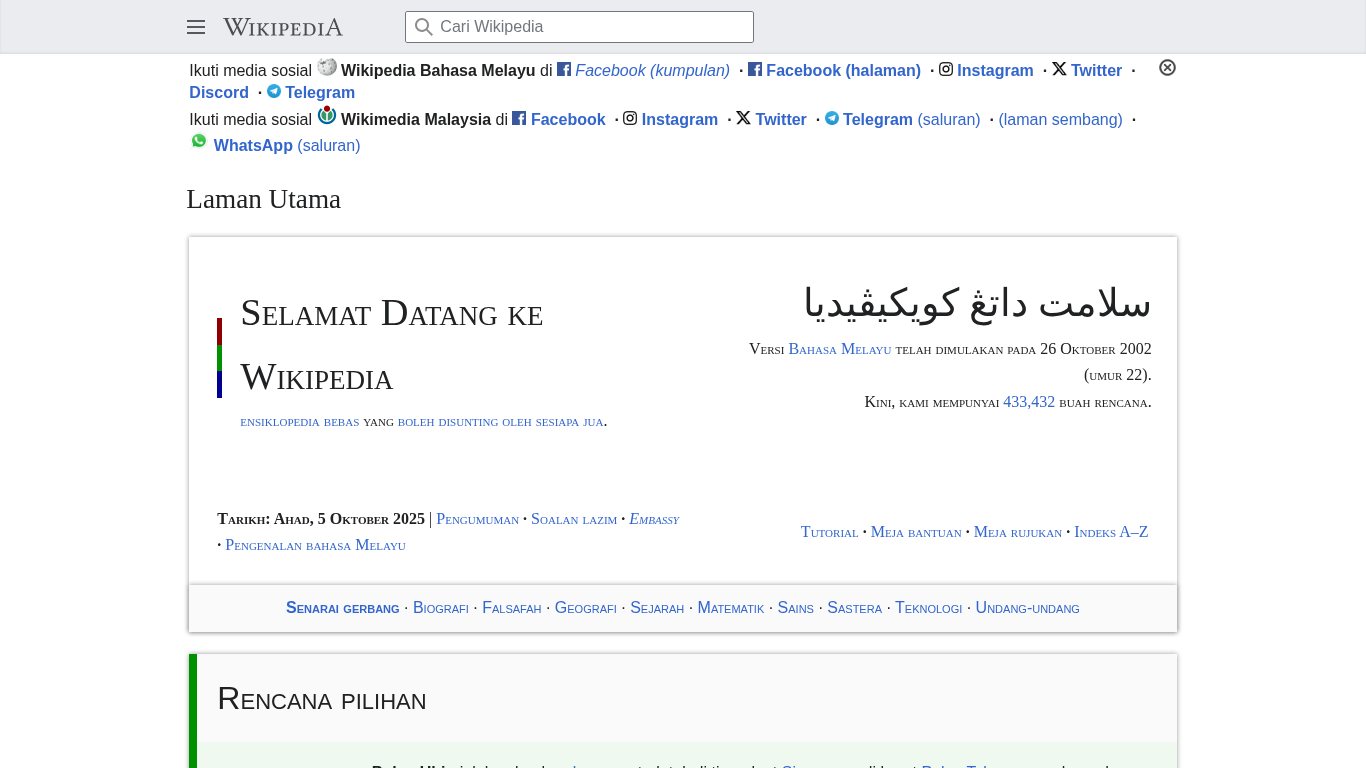Click the Instagram icon for Wikimedia Malaysia
Screen dimensions: 1366x768
click(x=630, y=118)
